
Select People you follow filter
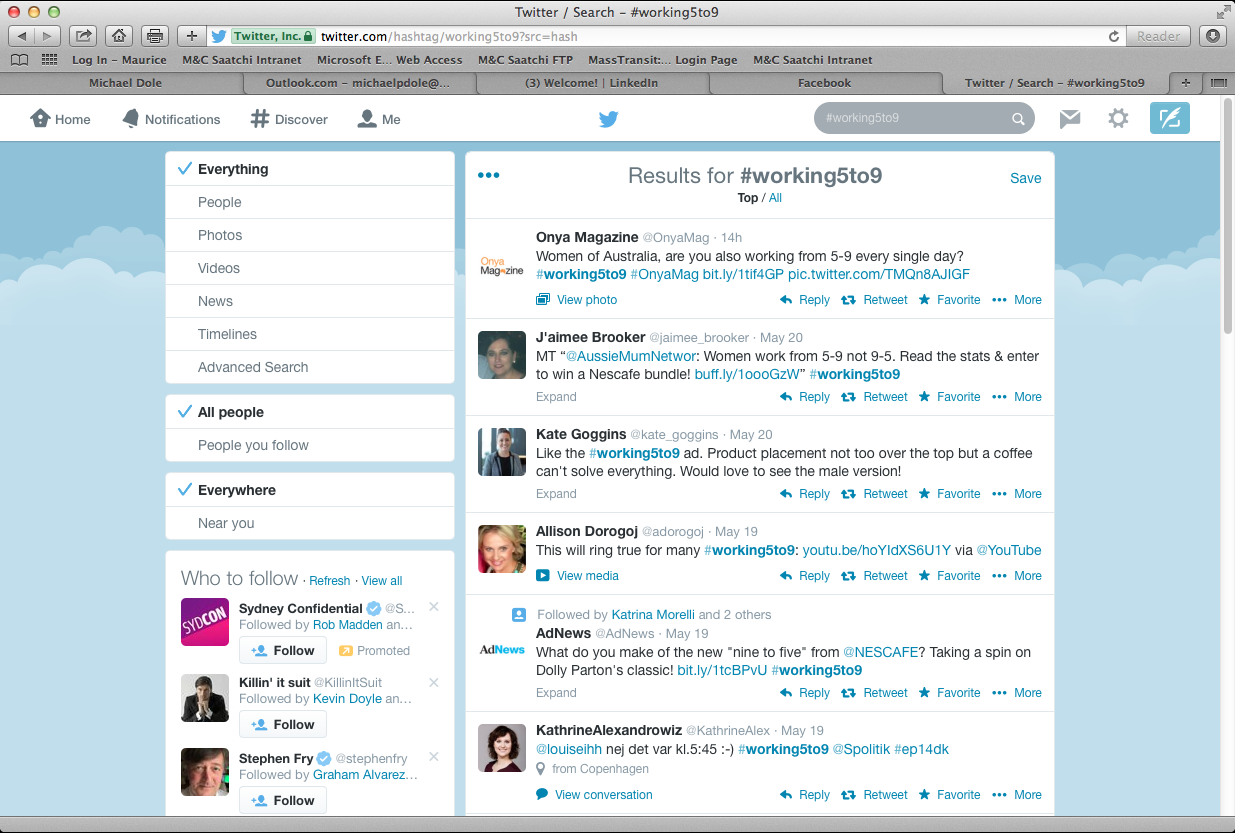pyautogui.click(x=310, y=445)
